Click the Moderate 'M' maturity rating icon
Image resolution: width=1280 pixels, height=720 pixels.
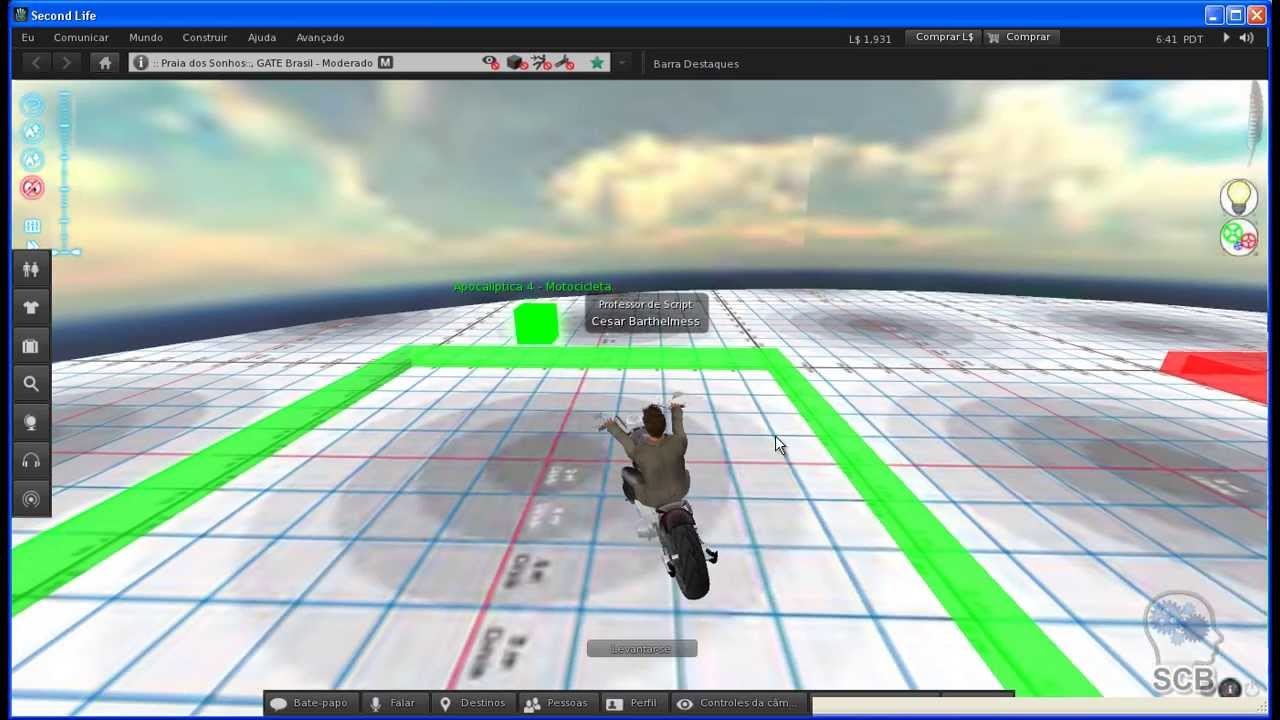coord(386,63)
